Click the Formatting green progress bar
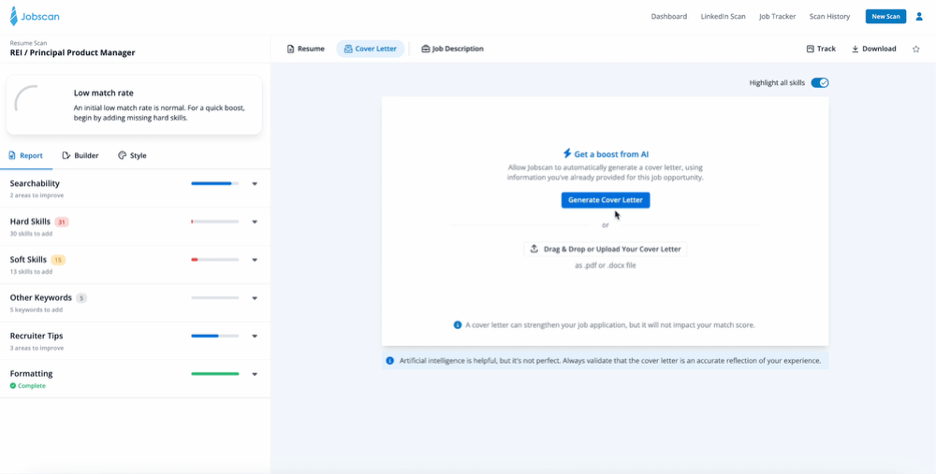The height and width of the screenshot is (474, 936). click(215, 374)
